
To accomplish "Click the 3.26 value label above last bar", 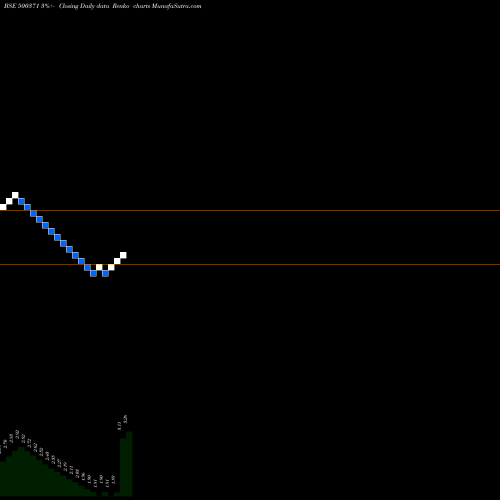I will tap(125, 419).
